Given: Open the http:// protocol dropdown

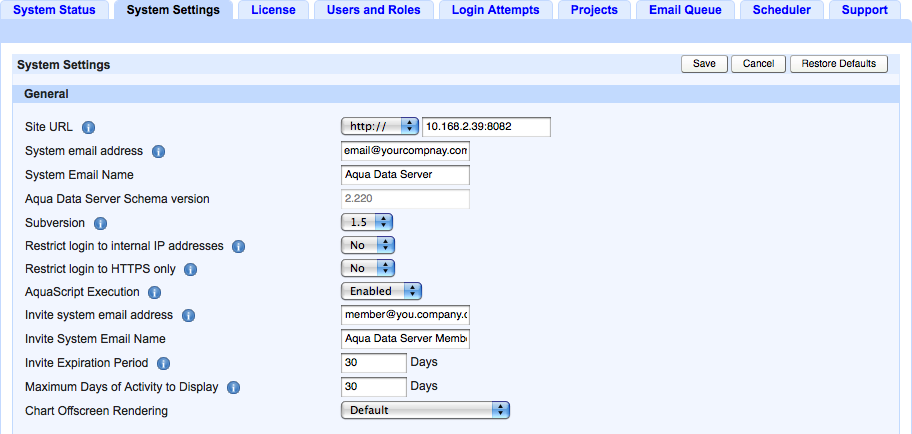Looking at the screenshot, I should point(380,126).
